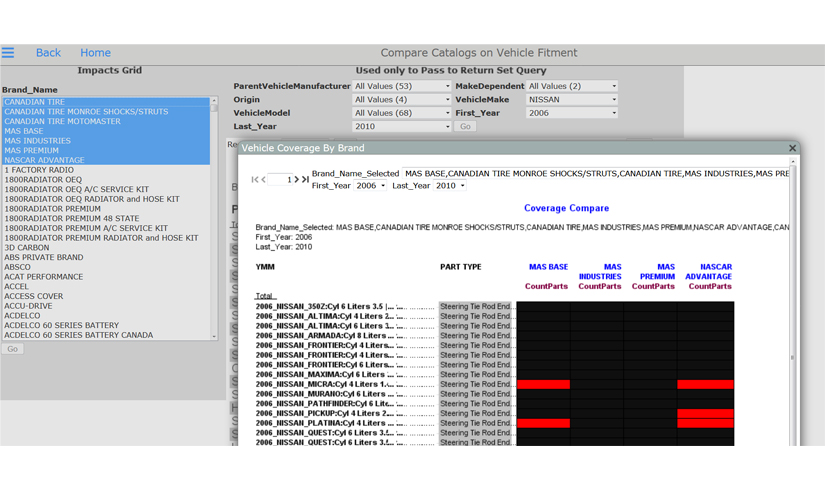Click the brand list scrollbar up arrow
Viewport: 825px width, 491px height.
pos(214,101)
